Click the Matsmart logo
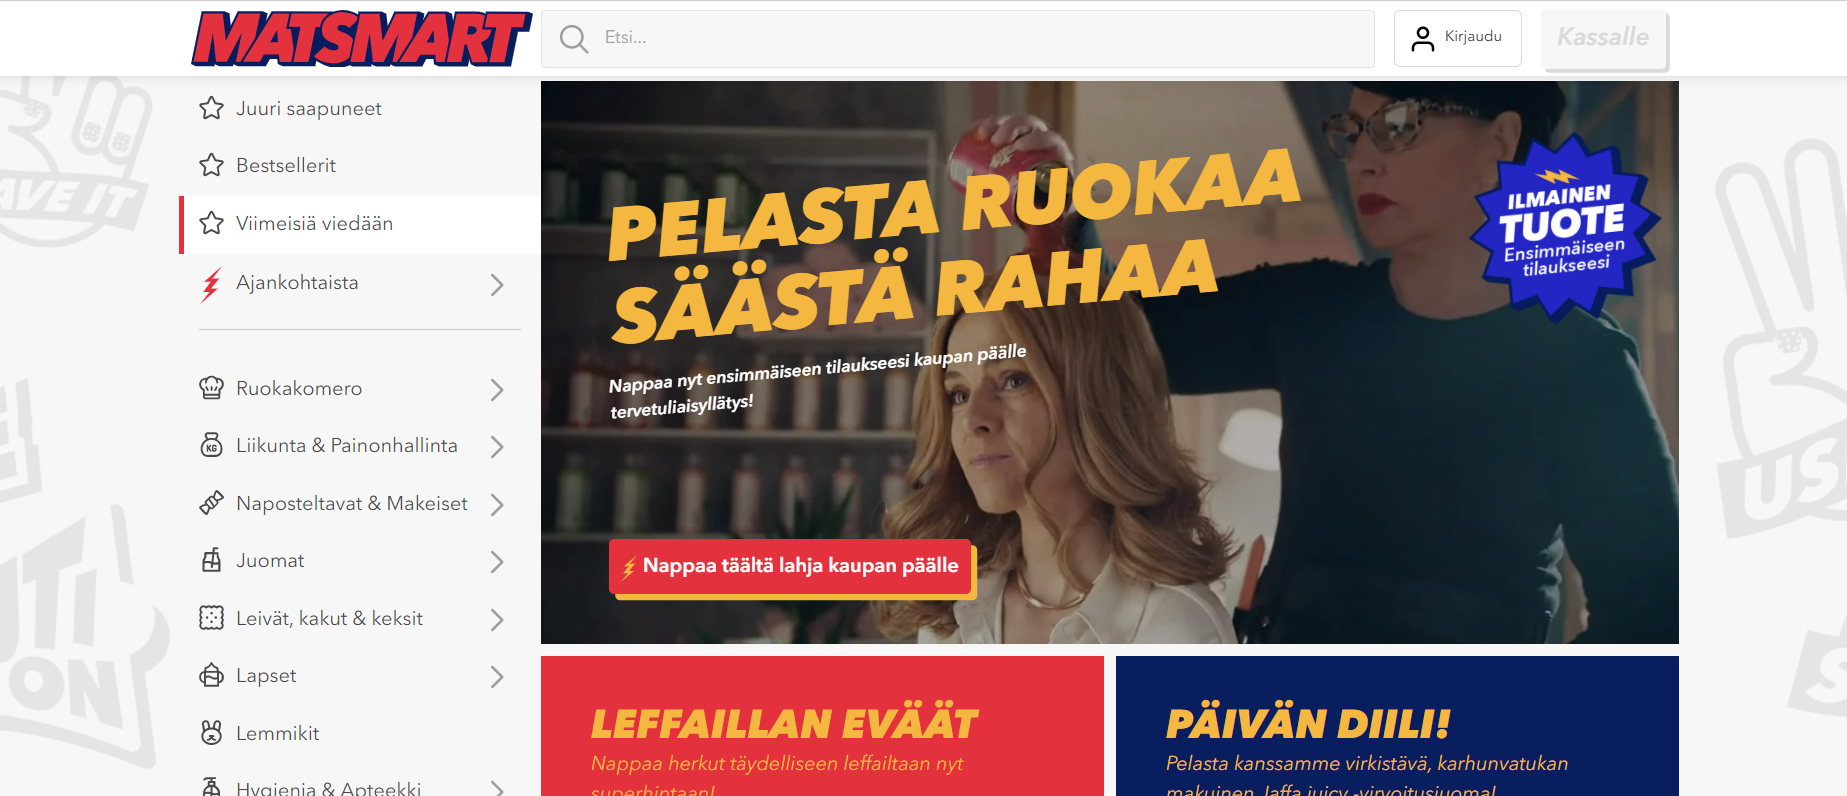The image size is (1847, 796). tap(361, 39)
